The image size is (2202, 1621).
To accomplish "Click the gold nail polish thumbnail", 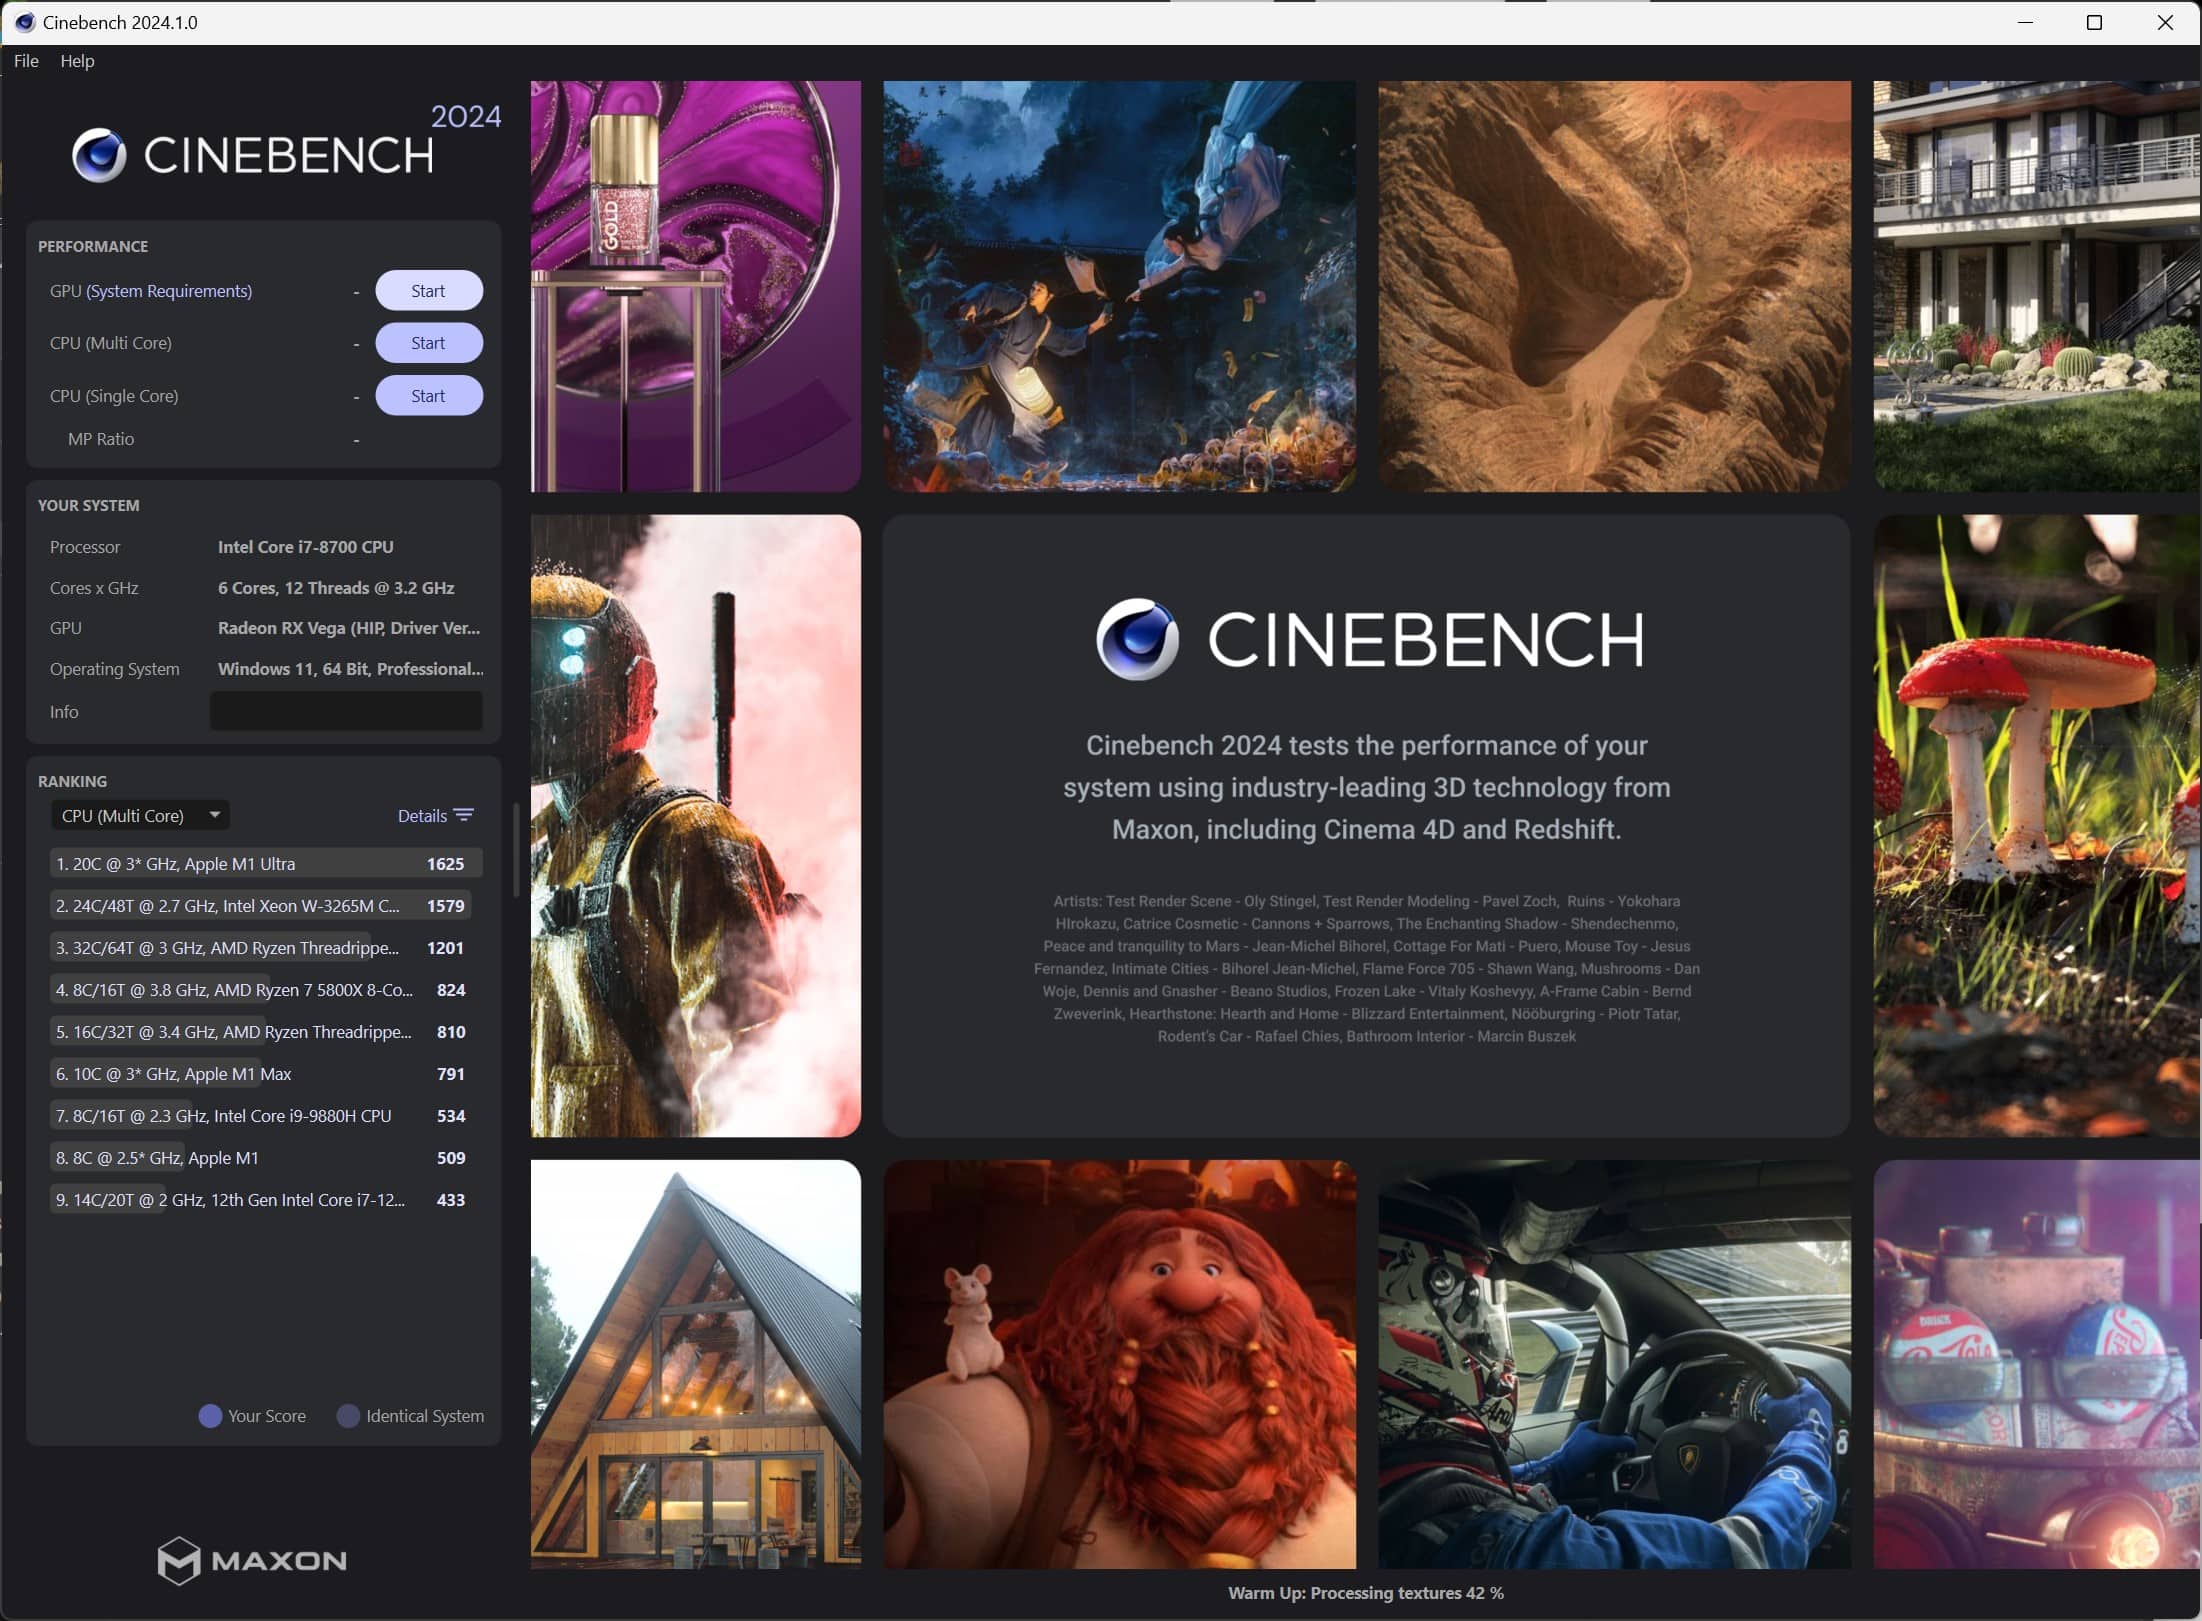I will pyautogui.click(x=696, y=286).
